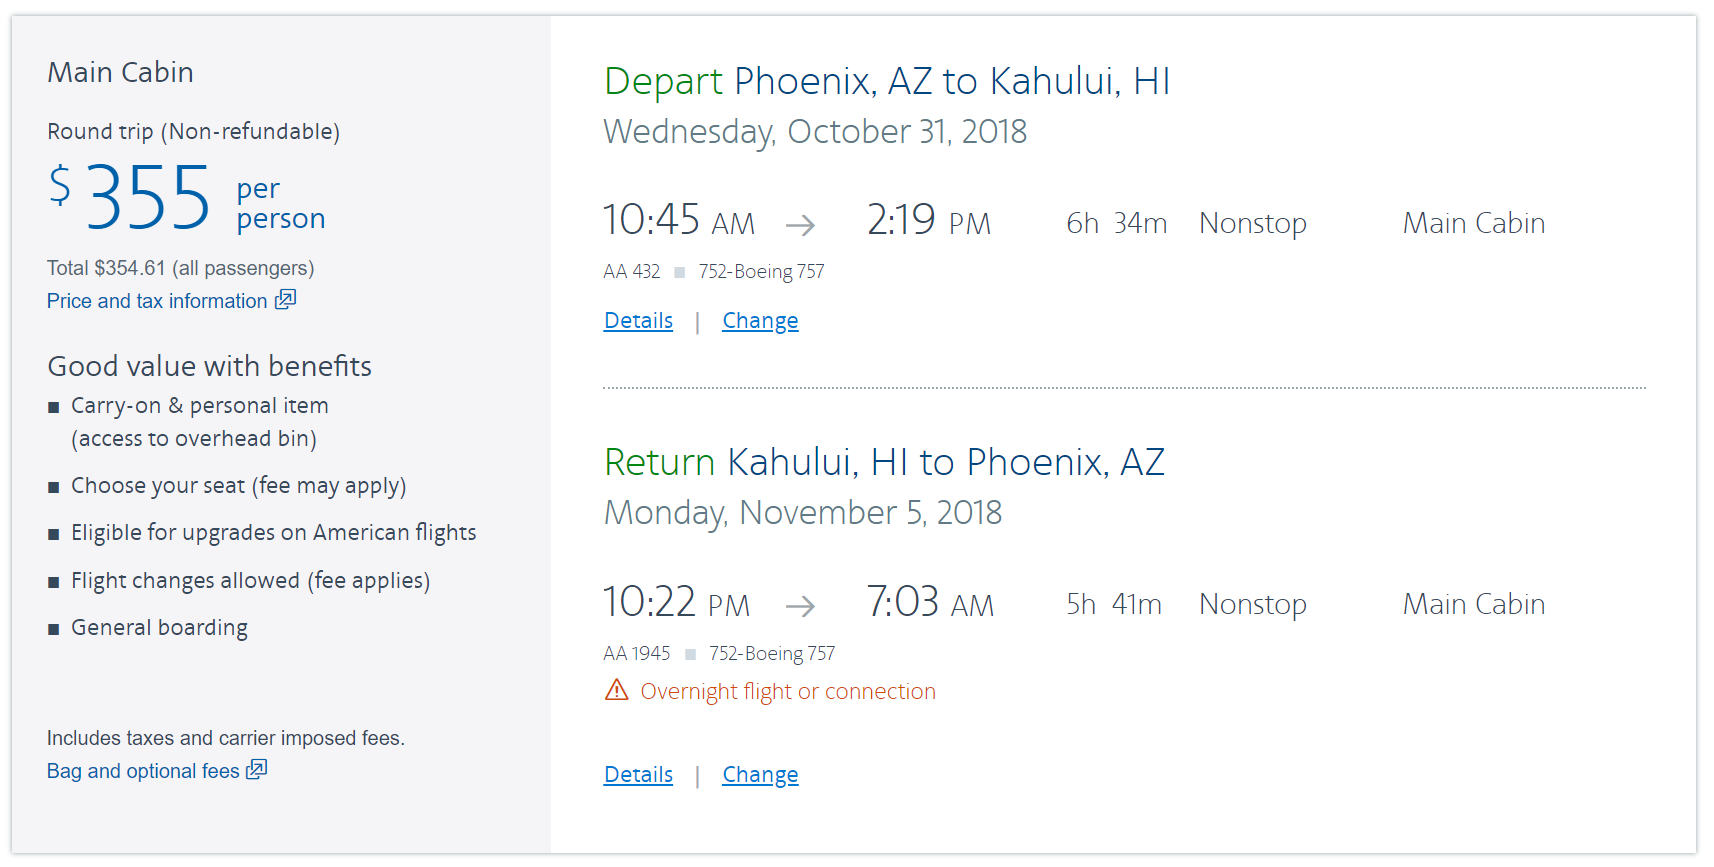Click flight number AA 1945
The width and height of the screenshot is (1714, 867).
[637, 654]
